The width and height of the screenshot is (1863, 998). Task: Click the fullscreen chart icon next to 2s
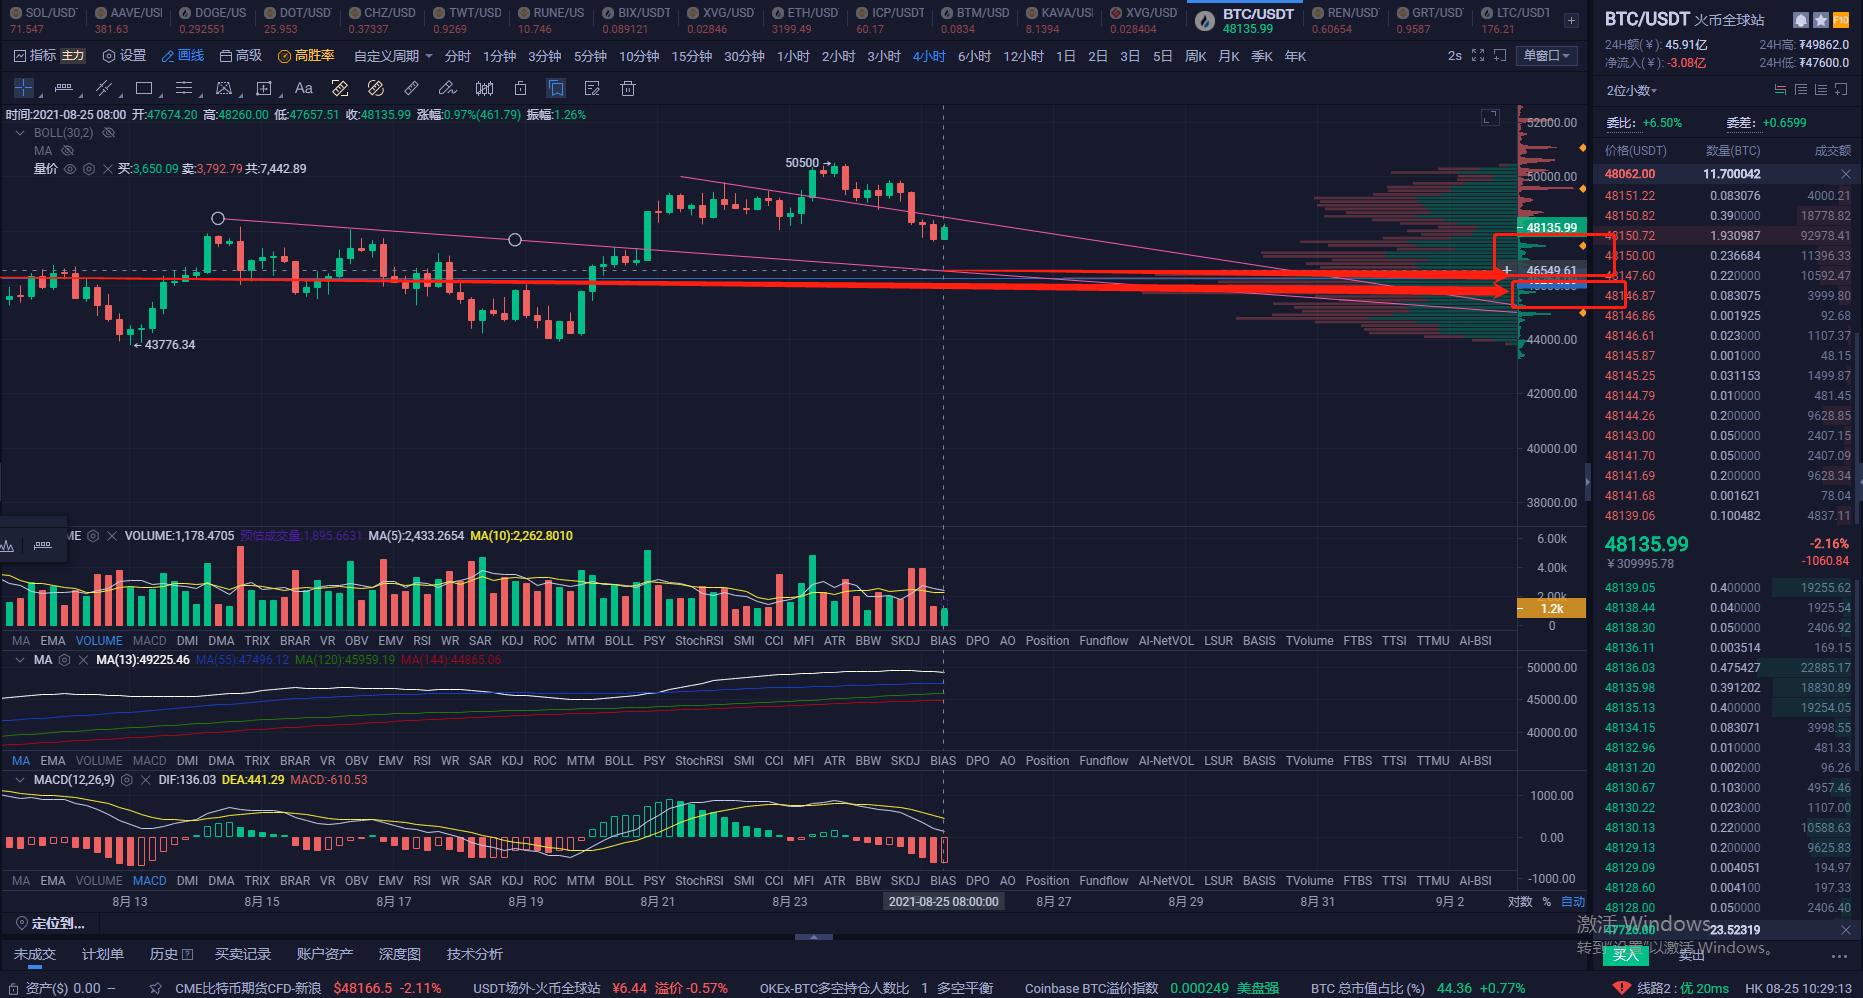tap(1478, 56)
